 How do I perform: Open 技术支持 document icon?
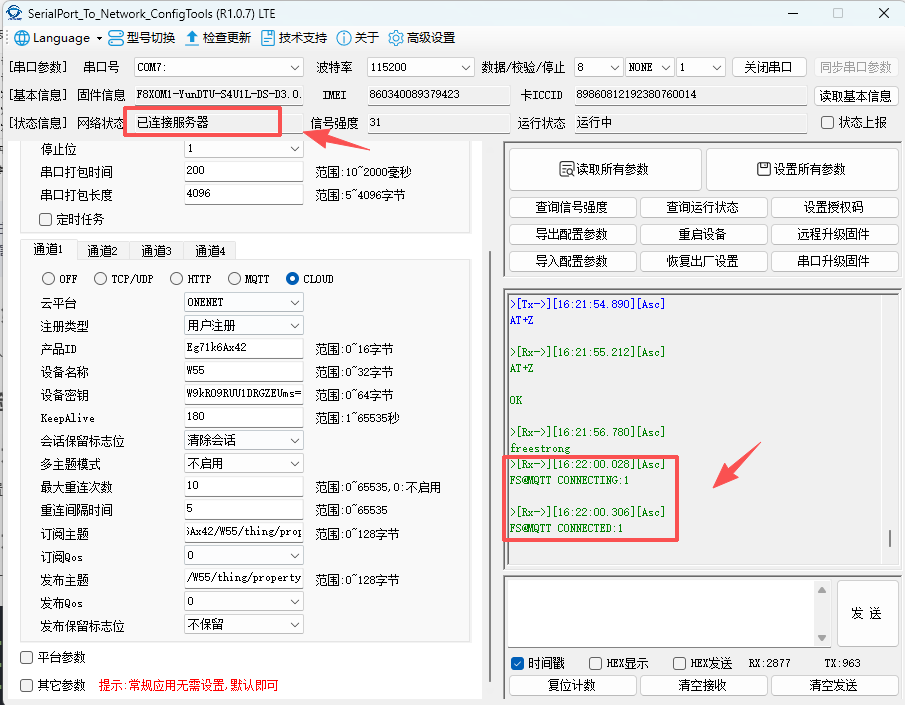pos(268,38)
